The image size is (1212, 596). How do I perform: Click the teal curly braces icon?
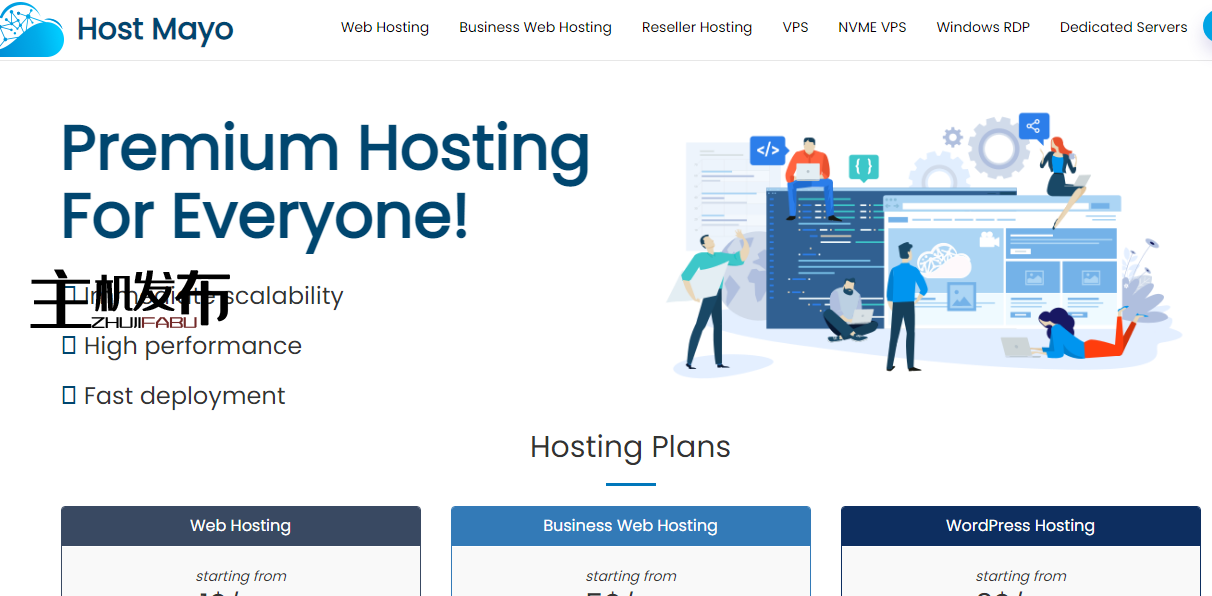point(864,166)
